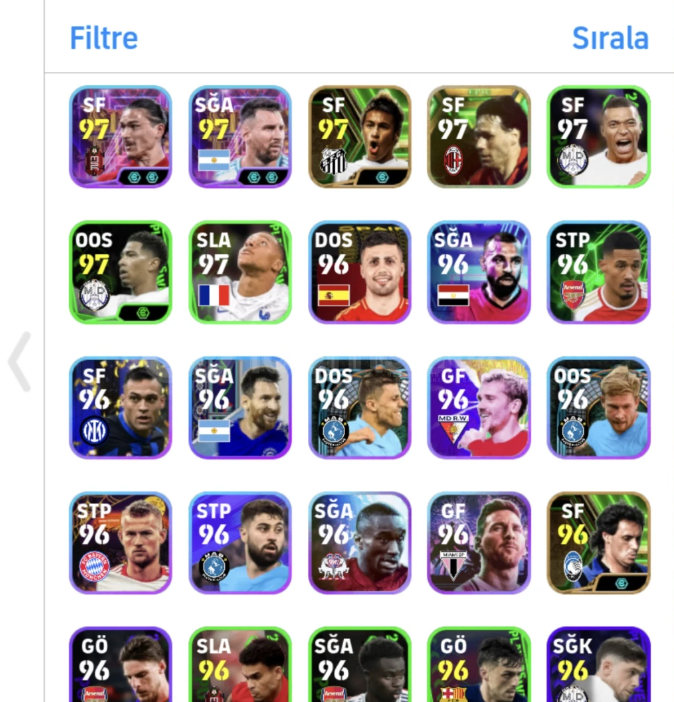Select the SĞK 96 purple card
The width and height of the screenshot is (674, 702).
click(599, 664)
